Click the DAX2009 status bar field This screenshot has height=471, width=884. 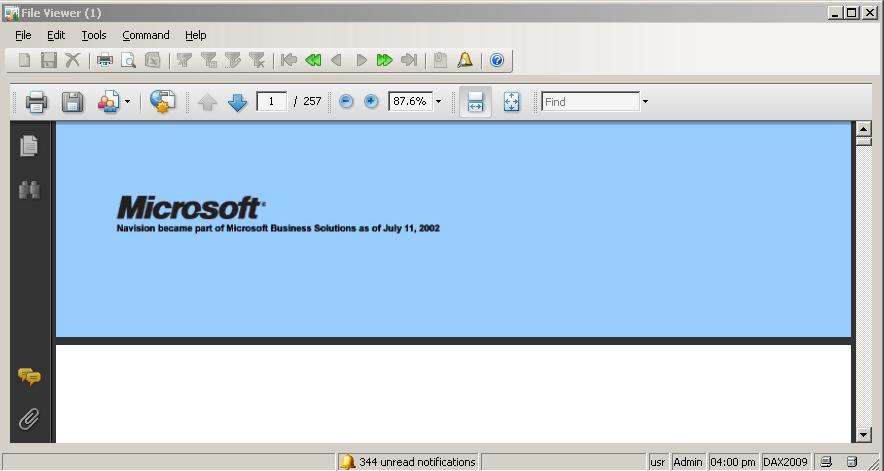[x=785, y=462]
